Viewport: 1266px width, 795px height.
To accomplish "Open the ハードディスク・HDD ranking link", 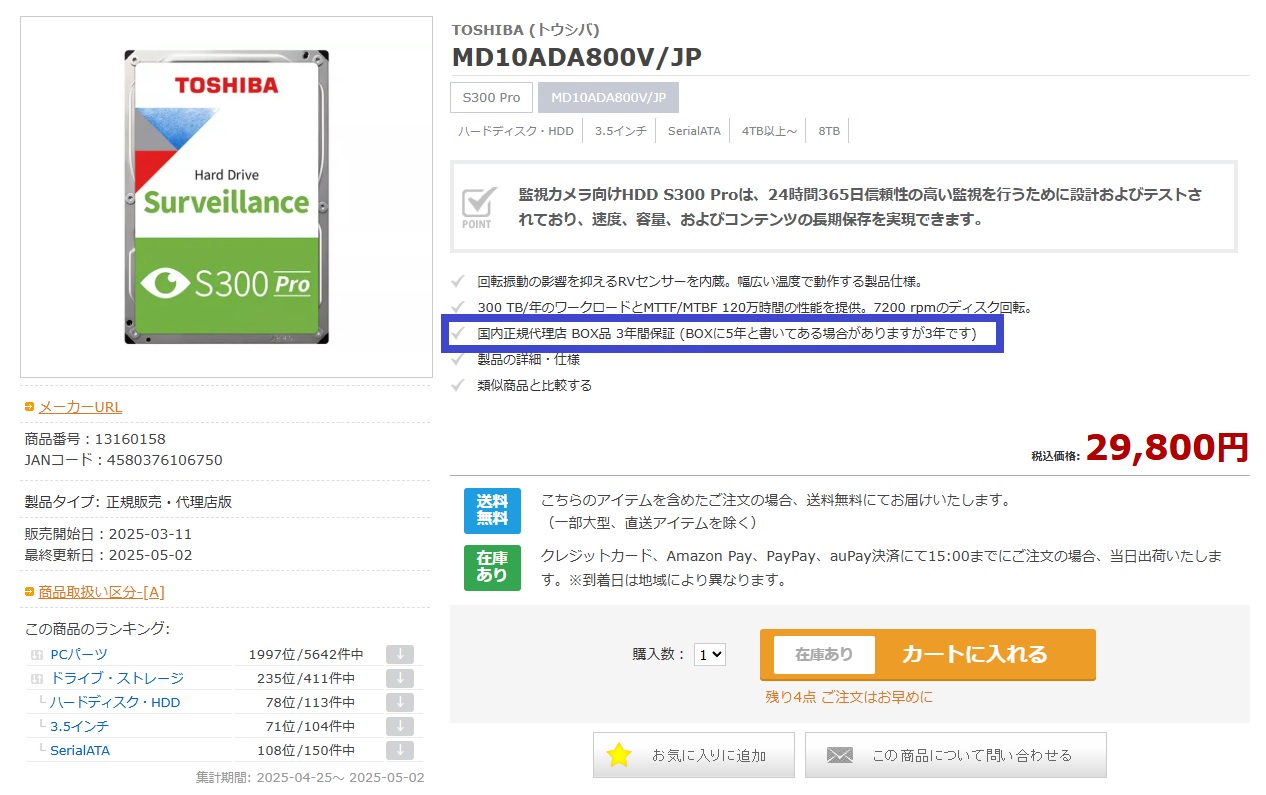I will coord(115,702).
